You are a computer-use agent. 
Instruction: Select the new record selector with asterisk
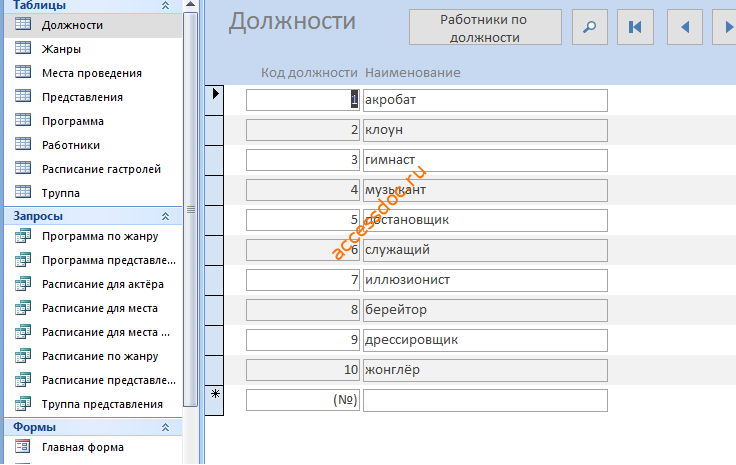(x=215, y=400)
